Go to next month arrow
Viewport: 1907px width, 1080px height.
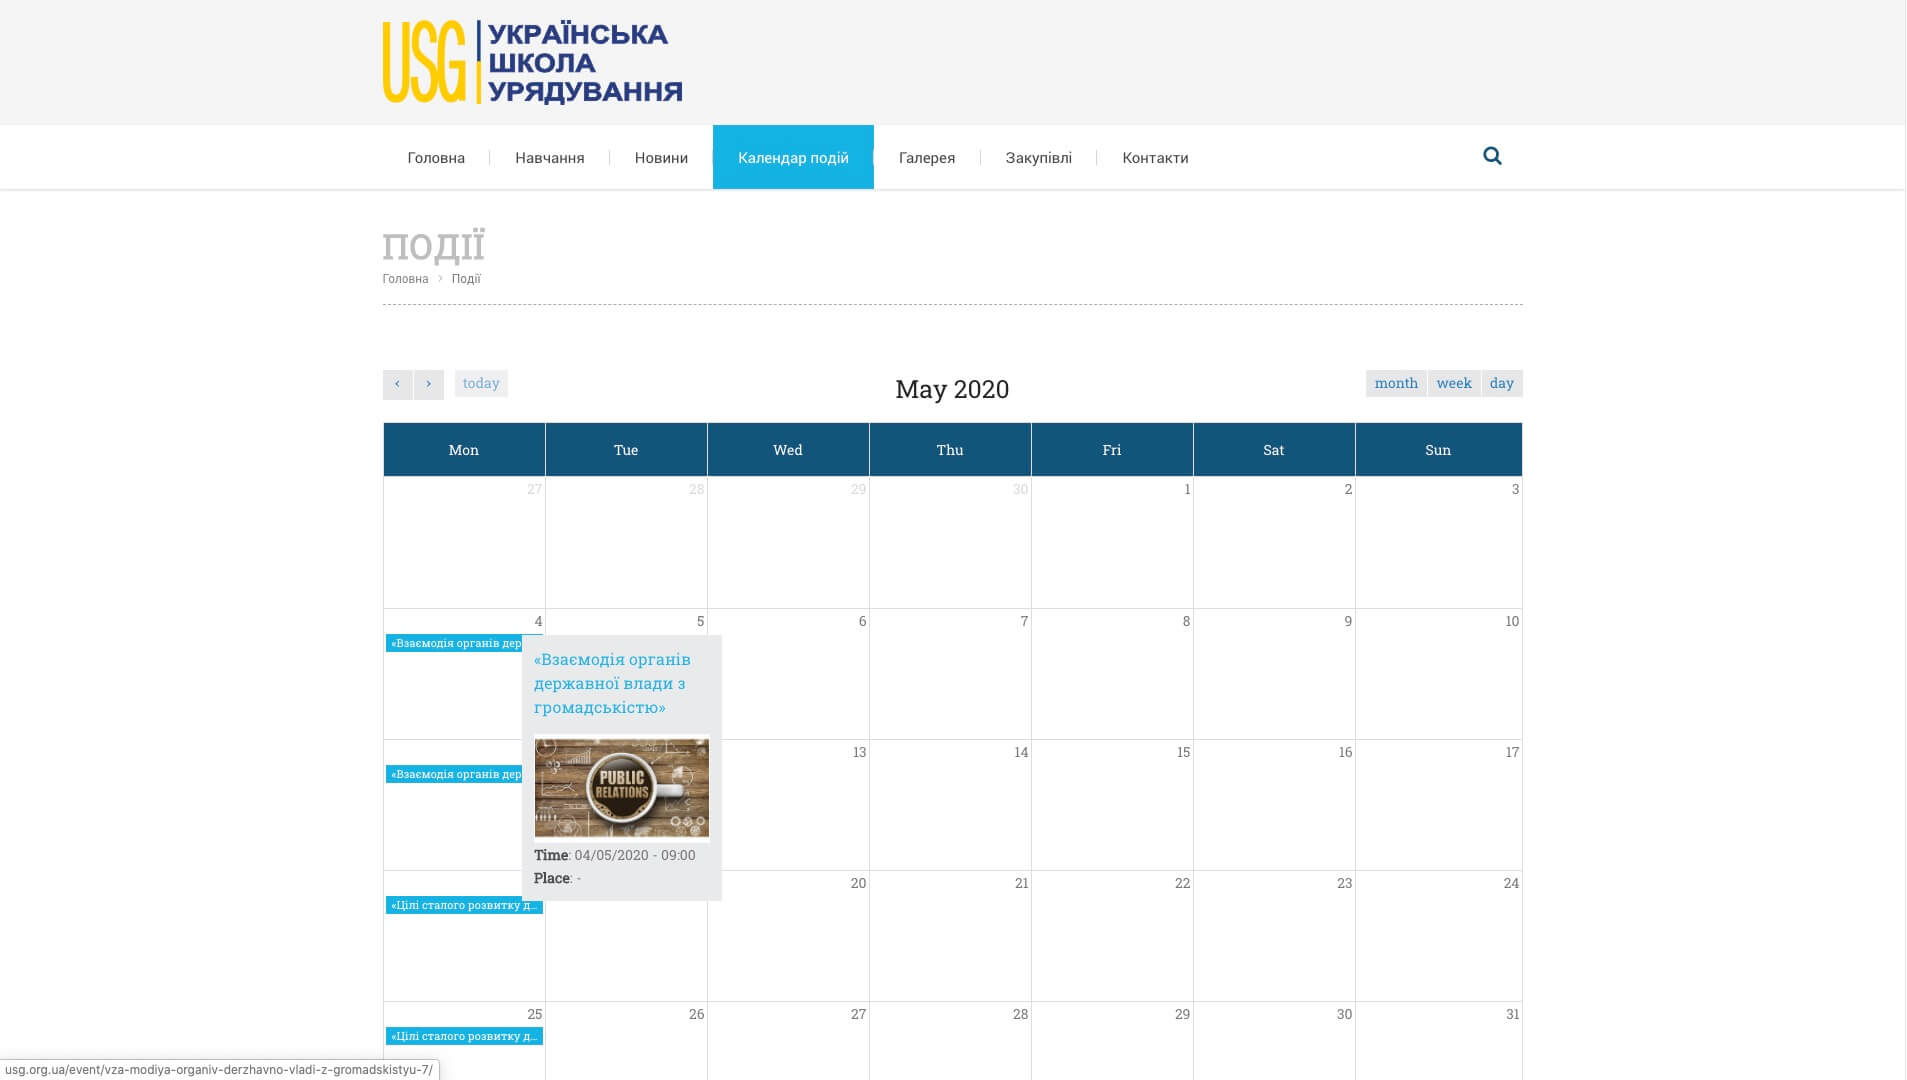428,384
